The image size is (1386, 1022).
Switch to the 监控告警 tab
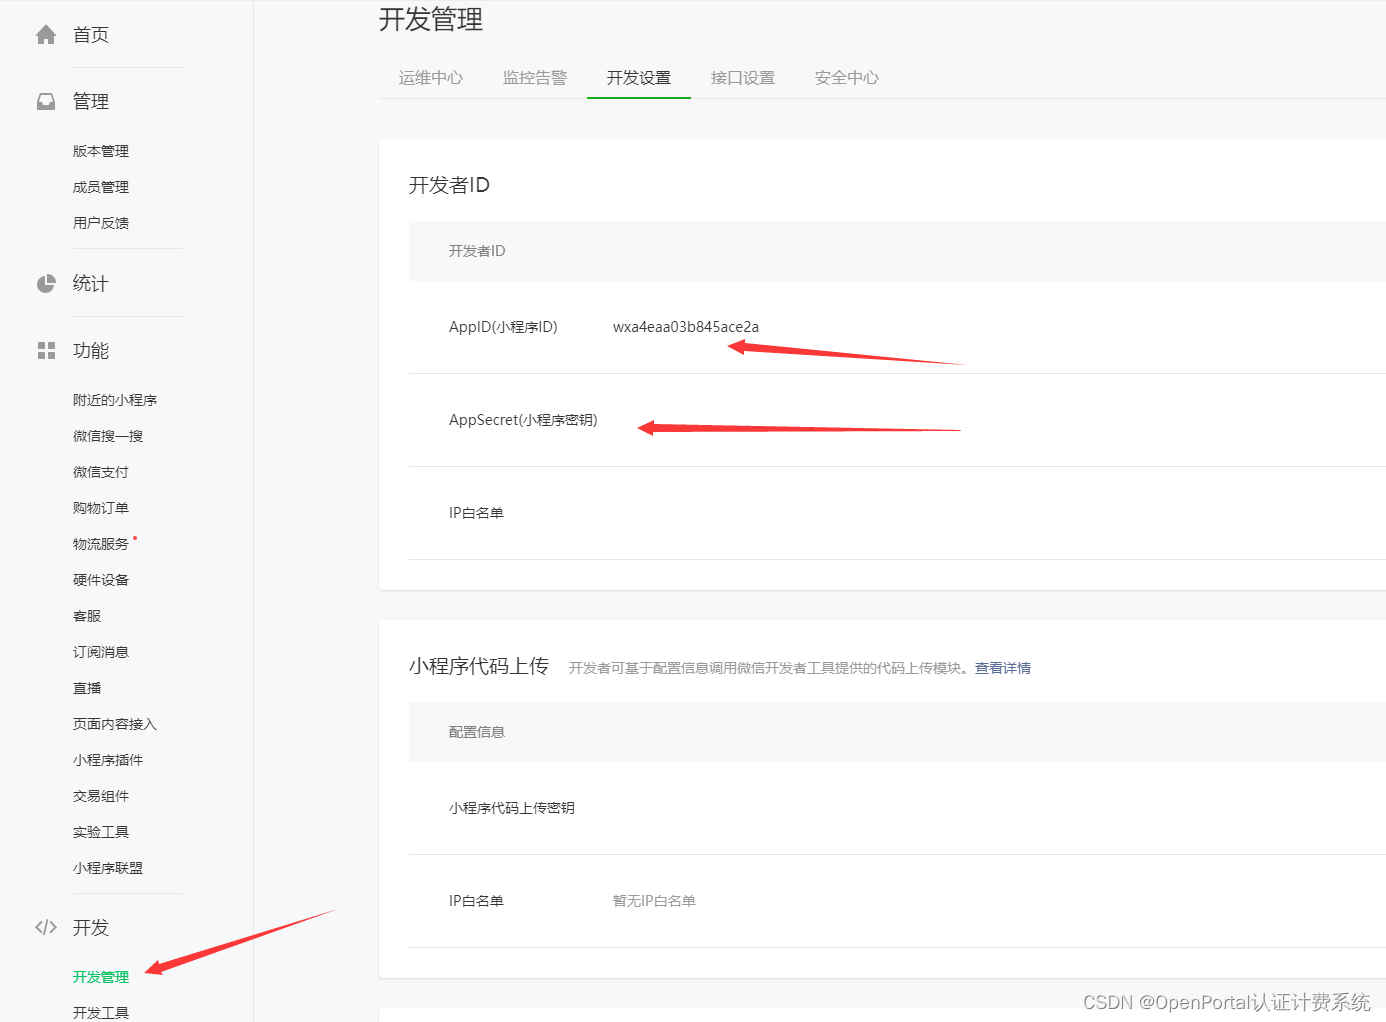pyautogui.click(x=535, y=78)
